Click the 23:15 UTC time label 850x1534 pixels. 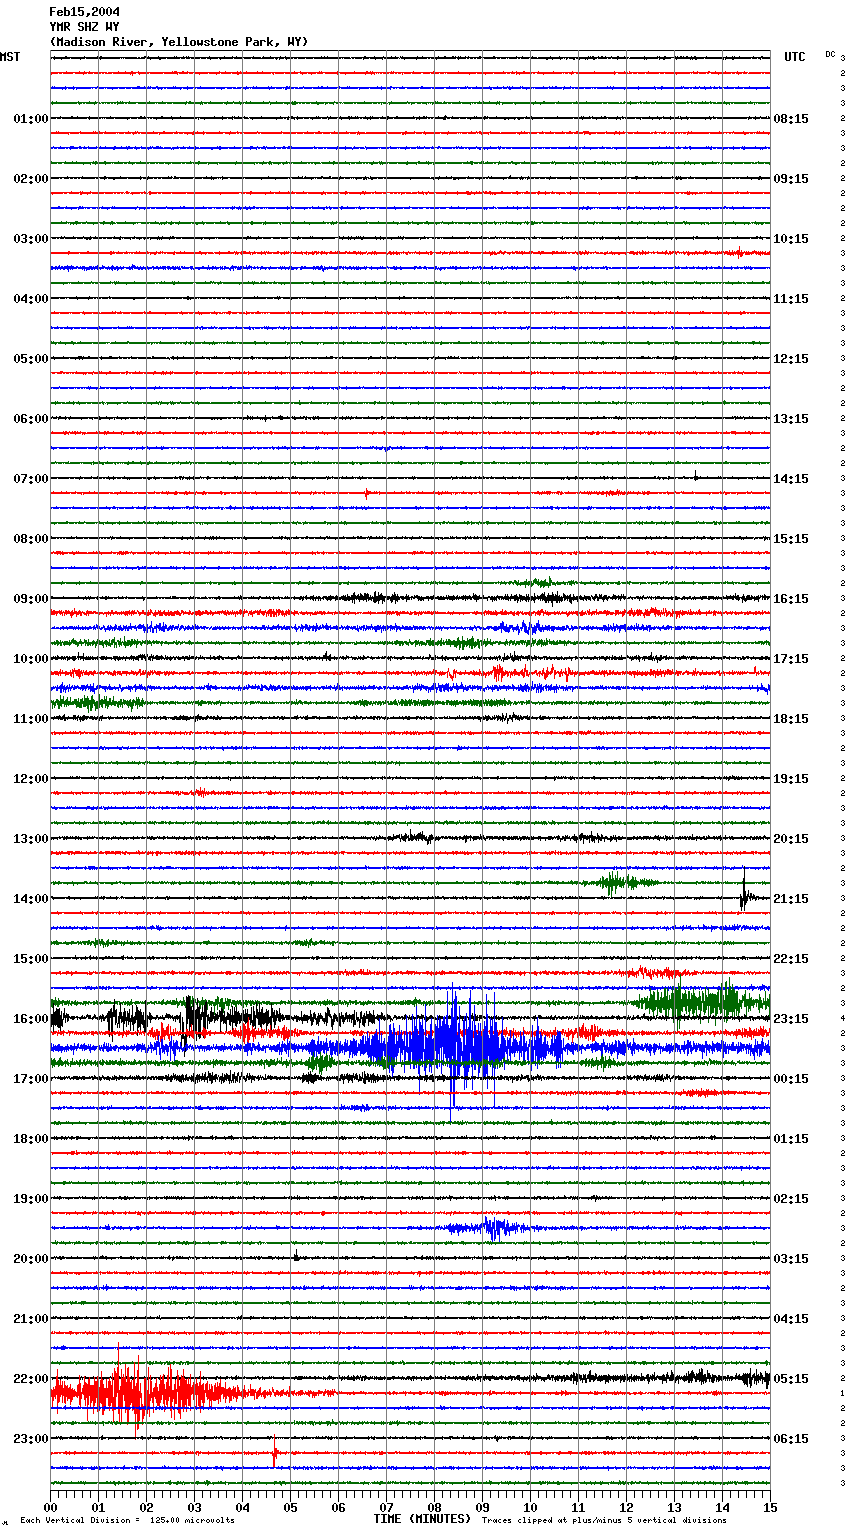(791, 1019)
